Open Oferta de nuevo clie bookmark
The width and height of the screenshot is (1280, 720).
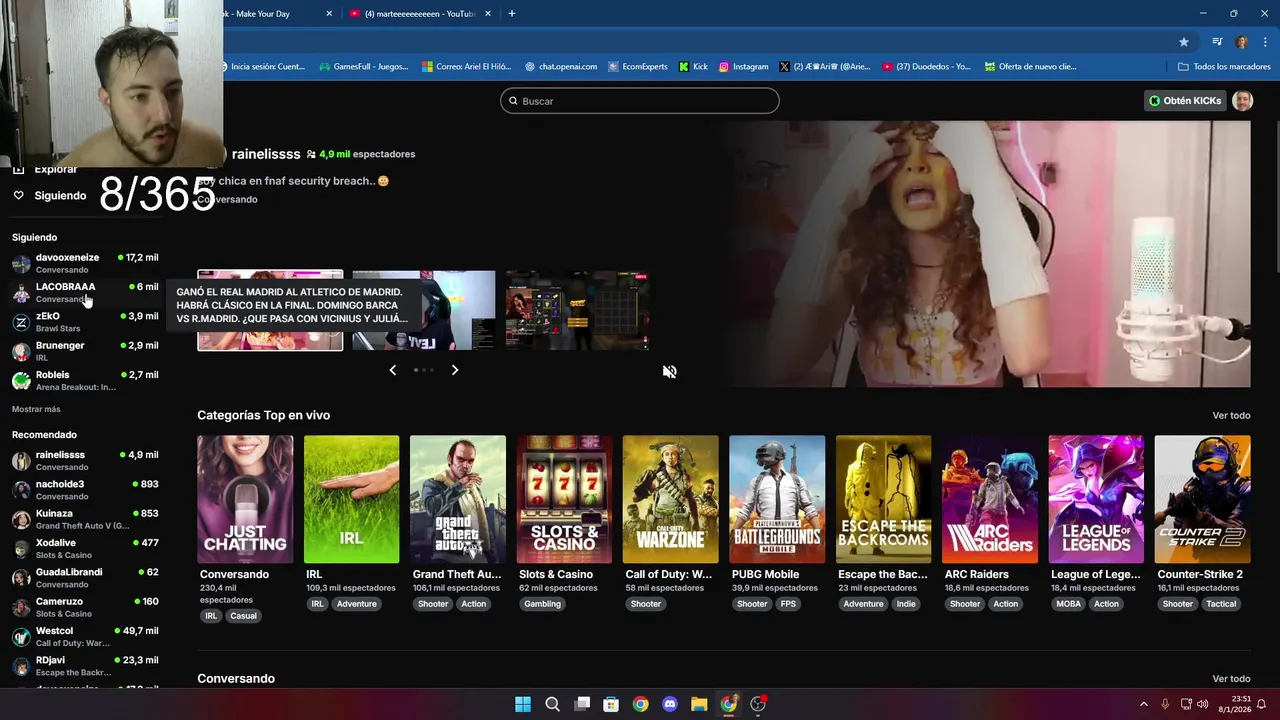tap(1031, 67)
